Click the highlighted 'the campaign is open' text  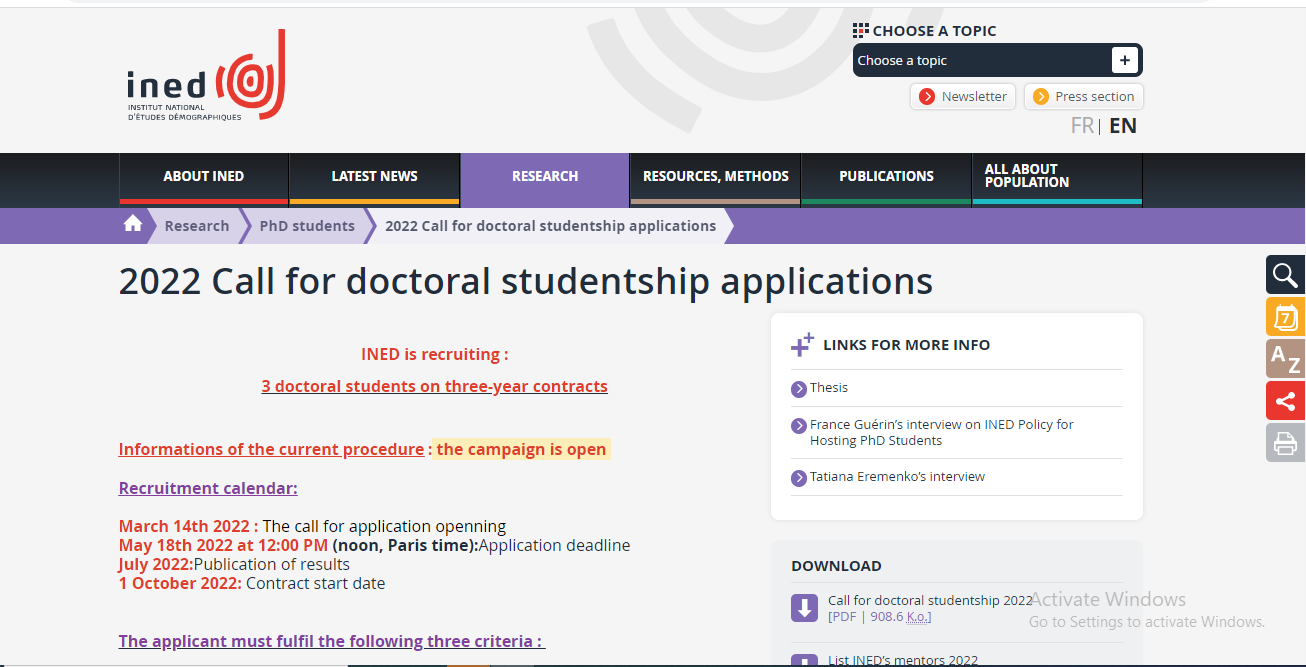[521, 449]
